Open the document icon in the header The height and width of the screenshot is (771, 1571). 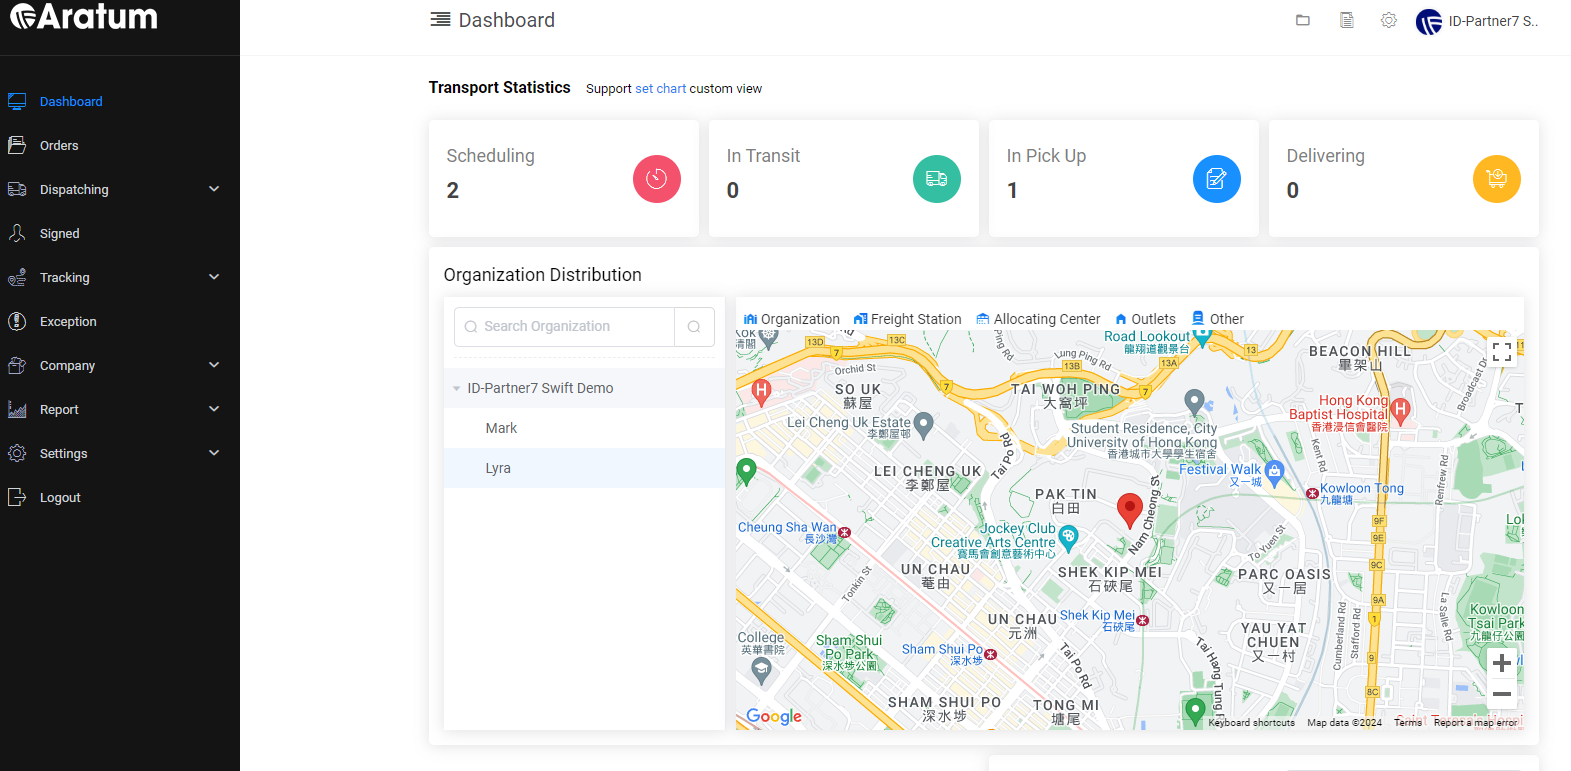coord(1347,20)
